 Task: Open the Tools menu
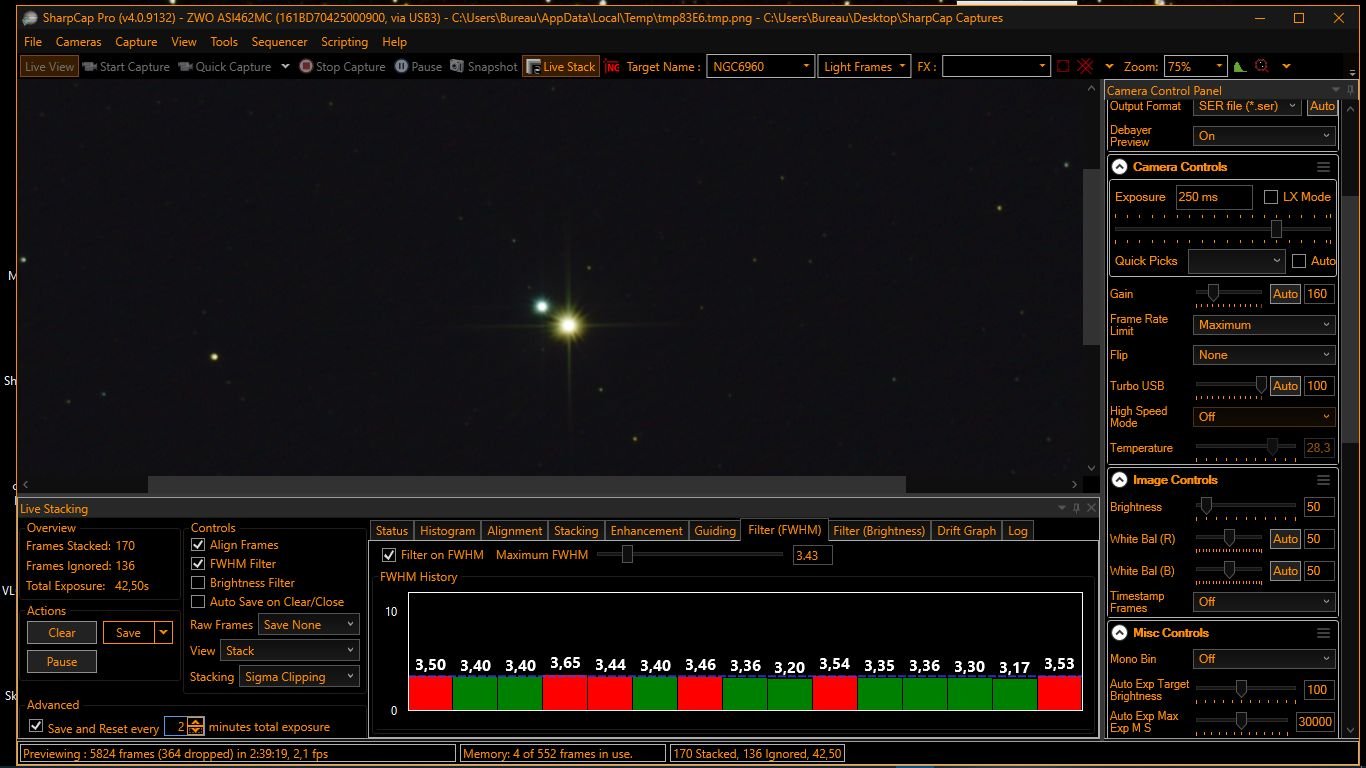click(x=224, y=42)
